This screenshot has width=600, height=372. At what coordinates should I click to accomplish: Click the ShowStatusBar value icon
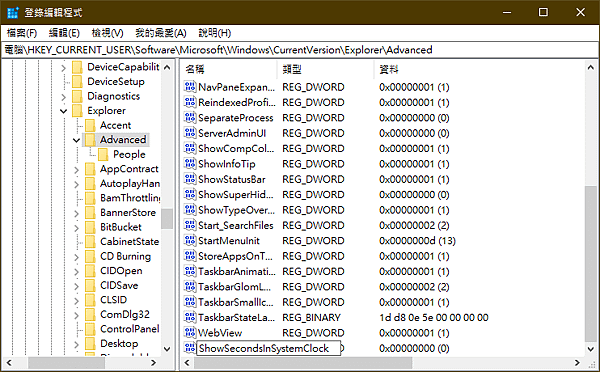[190, 179]
